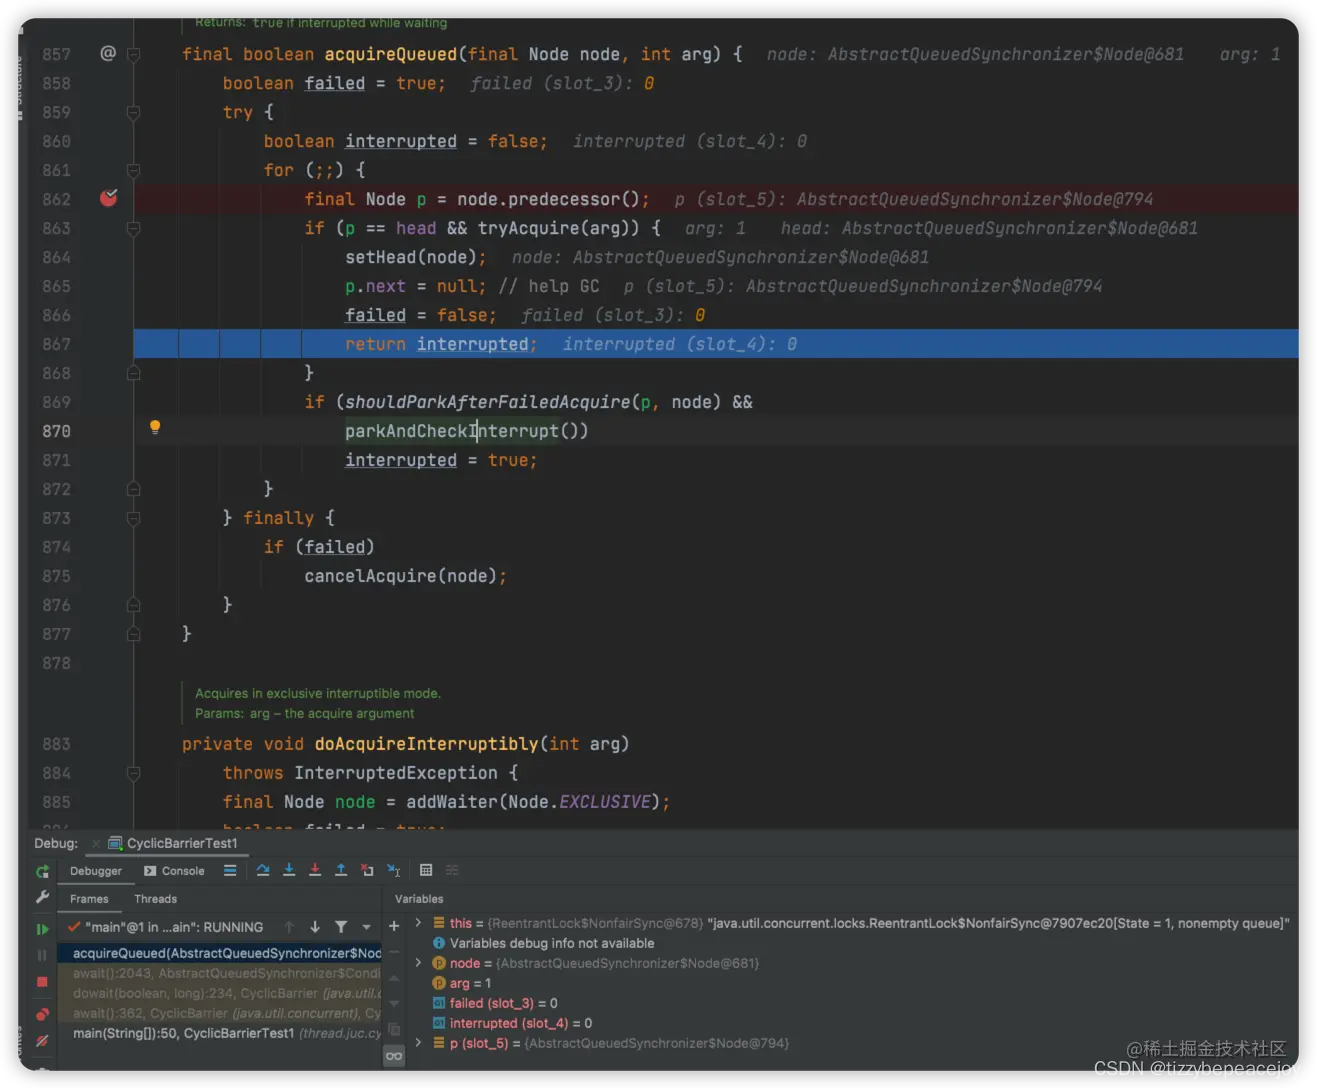Click line number 867 in gutter
The width and height of the screenshot is (1317, 1089).
pyautogui.click(x=57, y=344)
